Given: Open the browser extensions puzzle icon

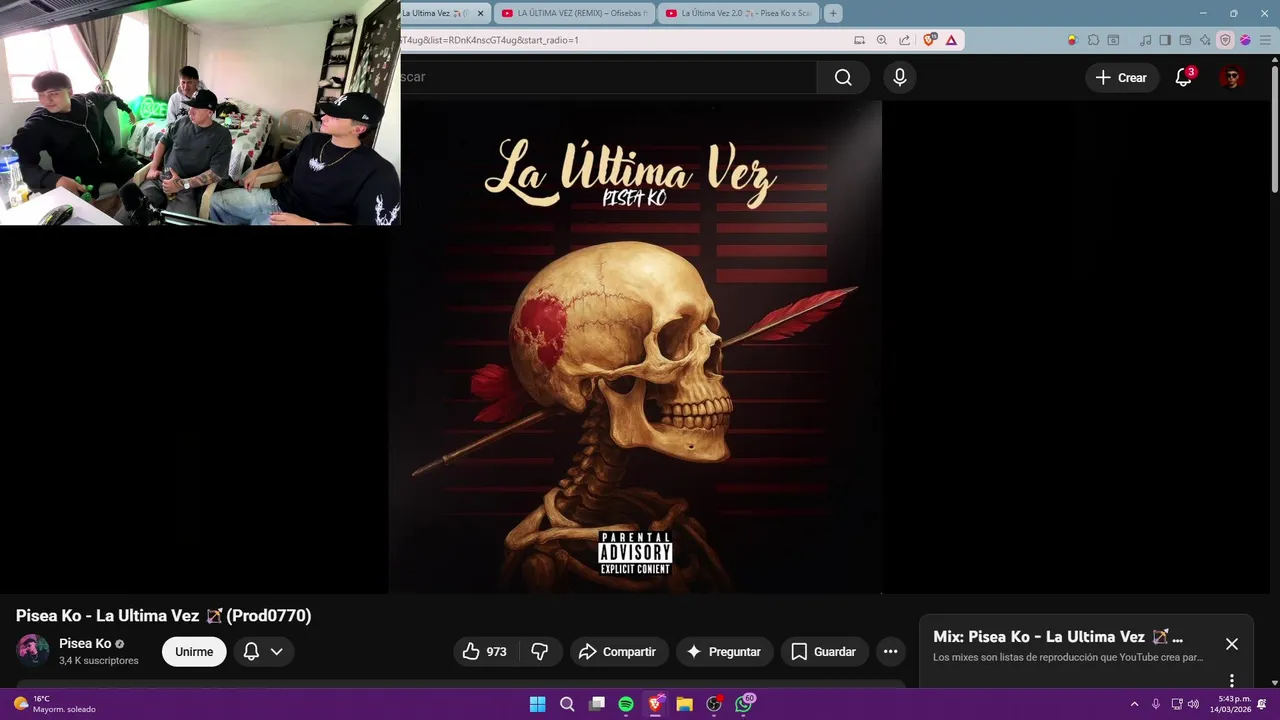Looking at the screenshot, I should click(1093, 40).
